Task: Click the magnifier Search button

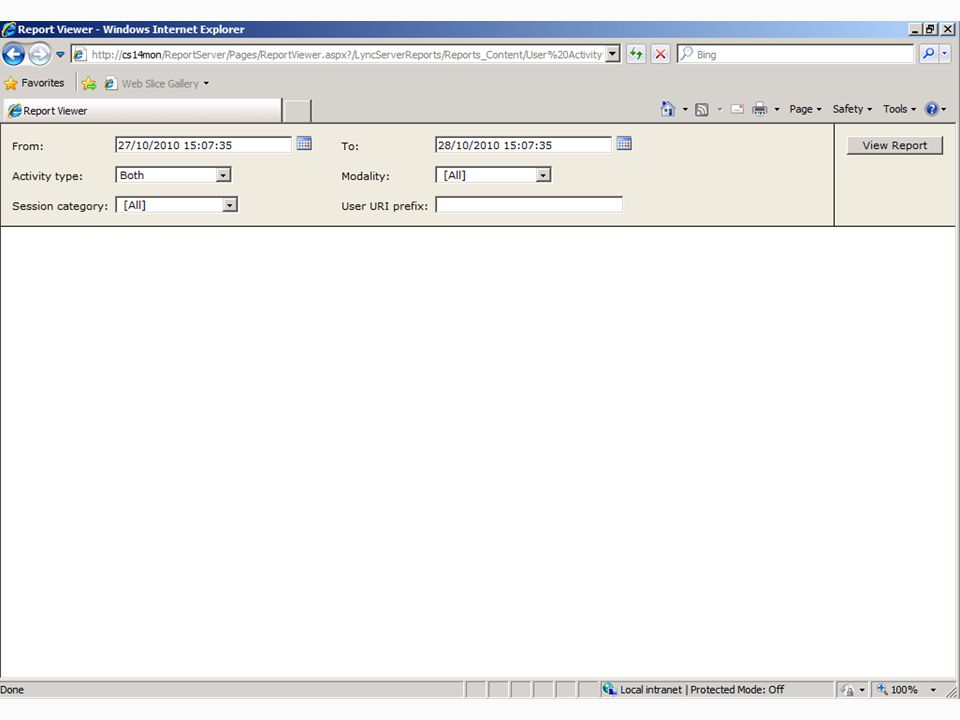Action: (928, 54)
